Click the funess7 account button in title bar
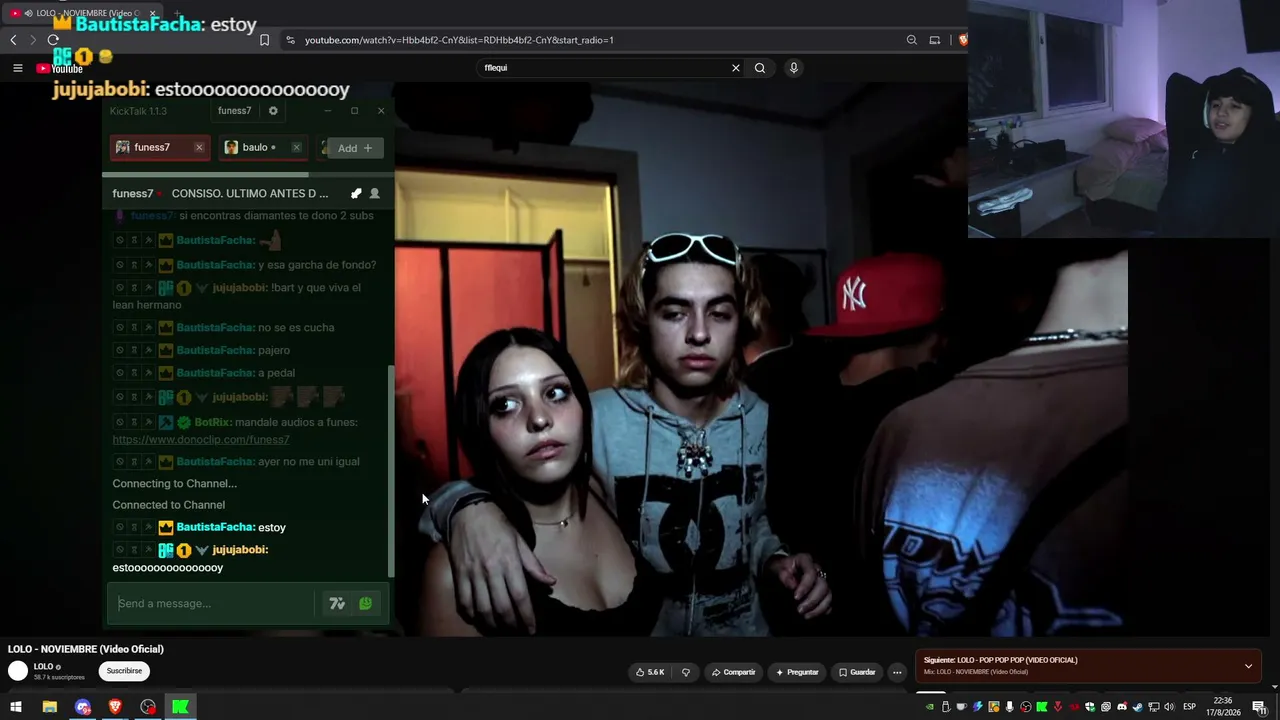1280x720 pixels. tap(234, 111)
